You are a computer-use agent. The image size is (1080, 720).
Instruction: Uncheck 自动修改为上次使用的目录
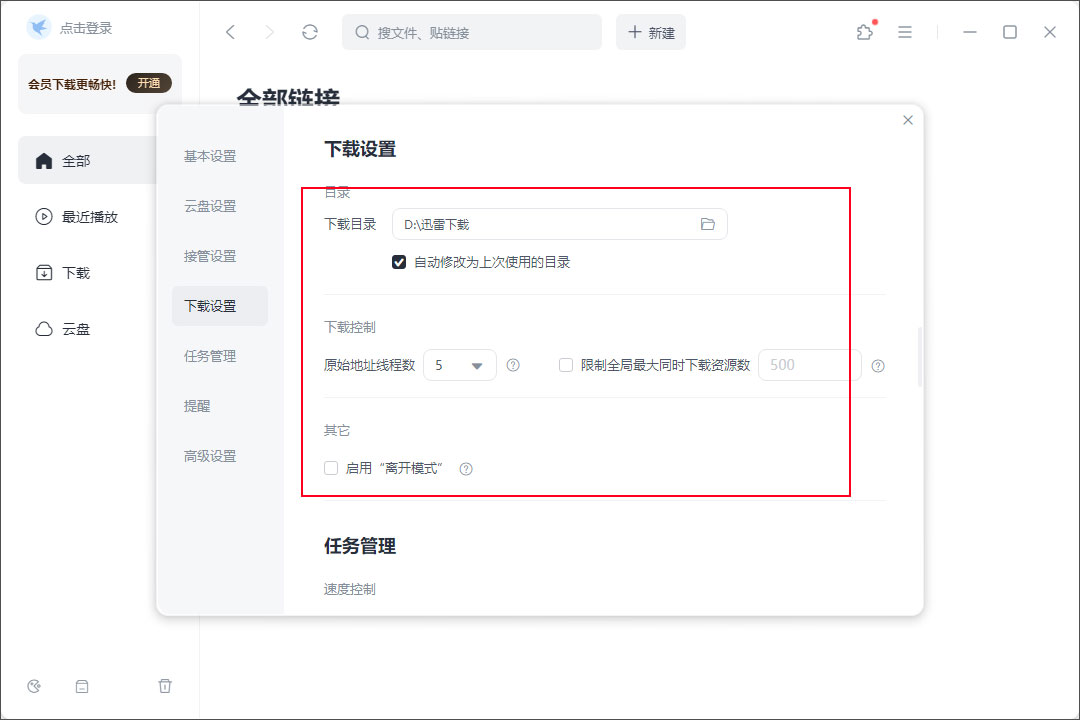(397, 263)
